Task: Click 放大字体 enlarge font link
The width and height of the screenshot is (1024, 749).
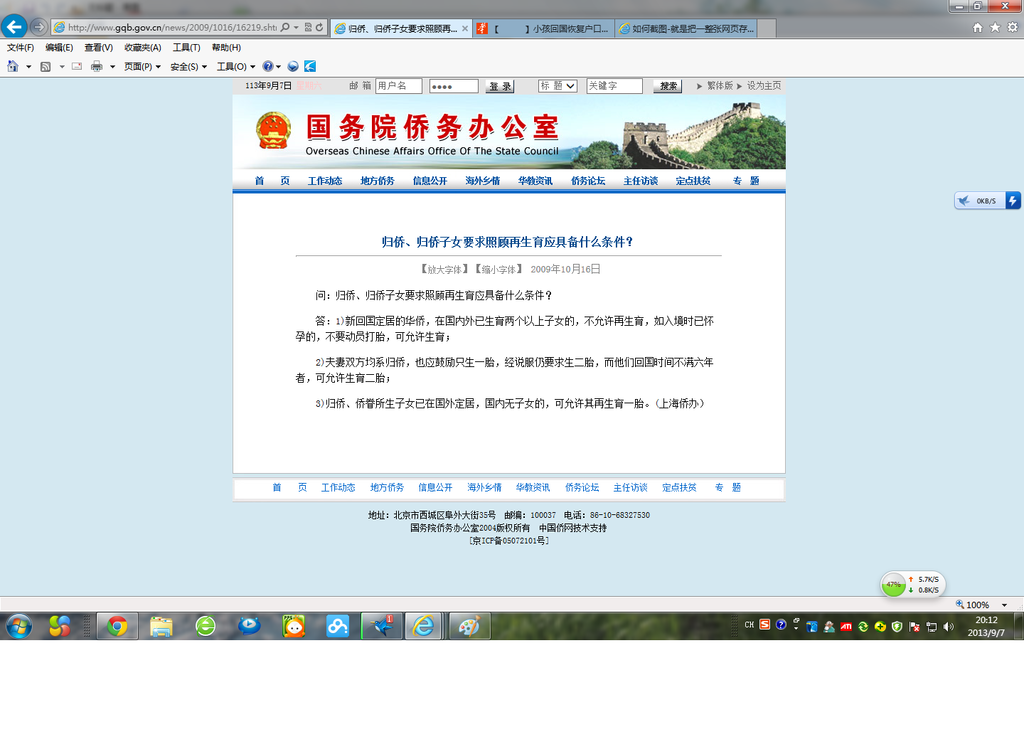Action: [x=445, y=269]
